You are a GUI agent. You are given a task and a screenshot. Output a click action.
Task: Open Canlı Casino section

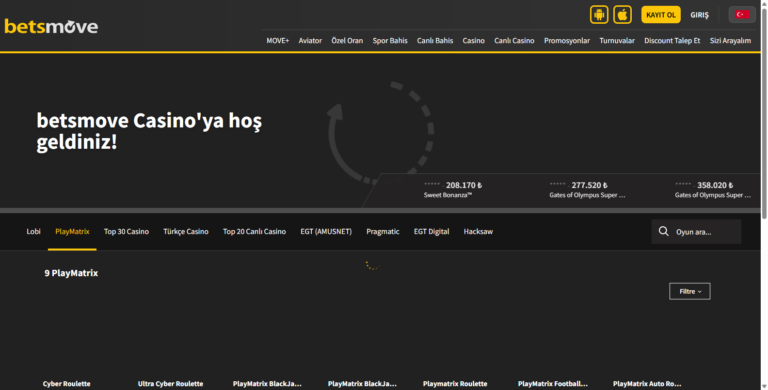[514, 41]
